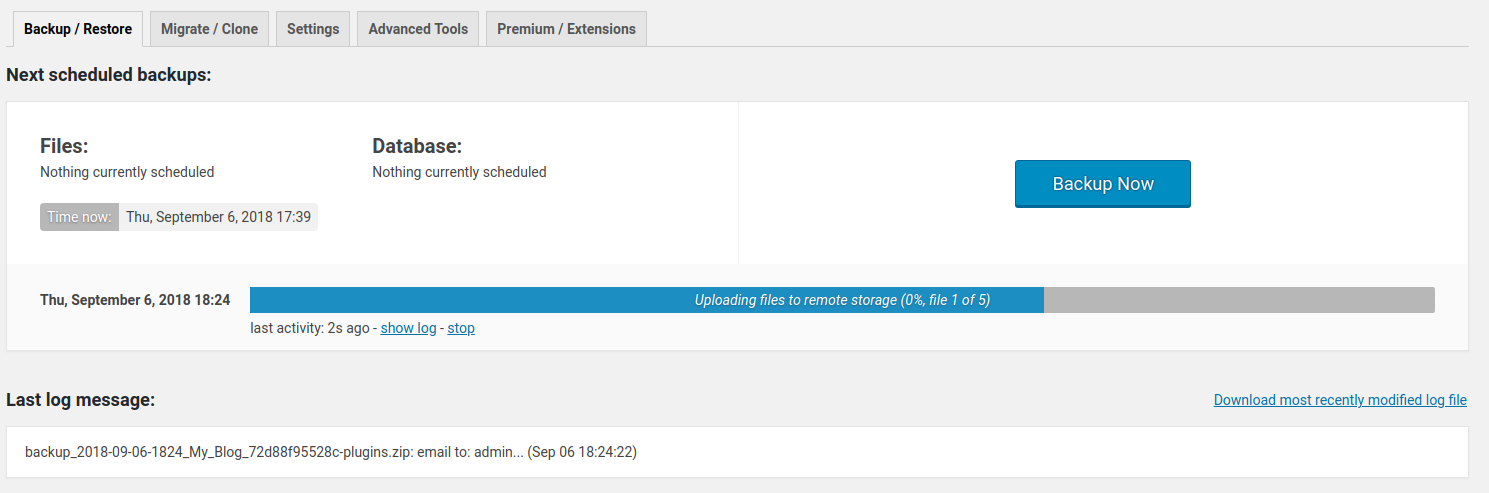Screen dimensions: 1489x493
Task: Open the Backup / Restore tab
Action: pyautogui.click(x=78, y=29)
